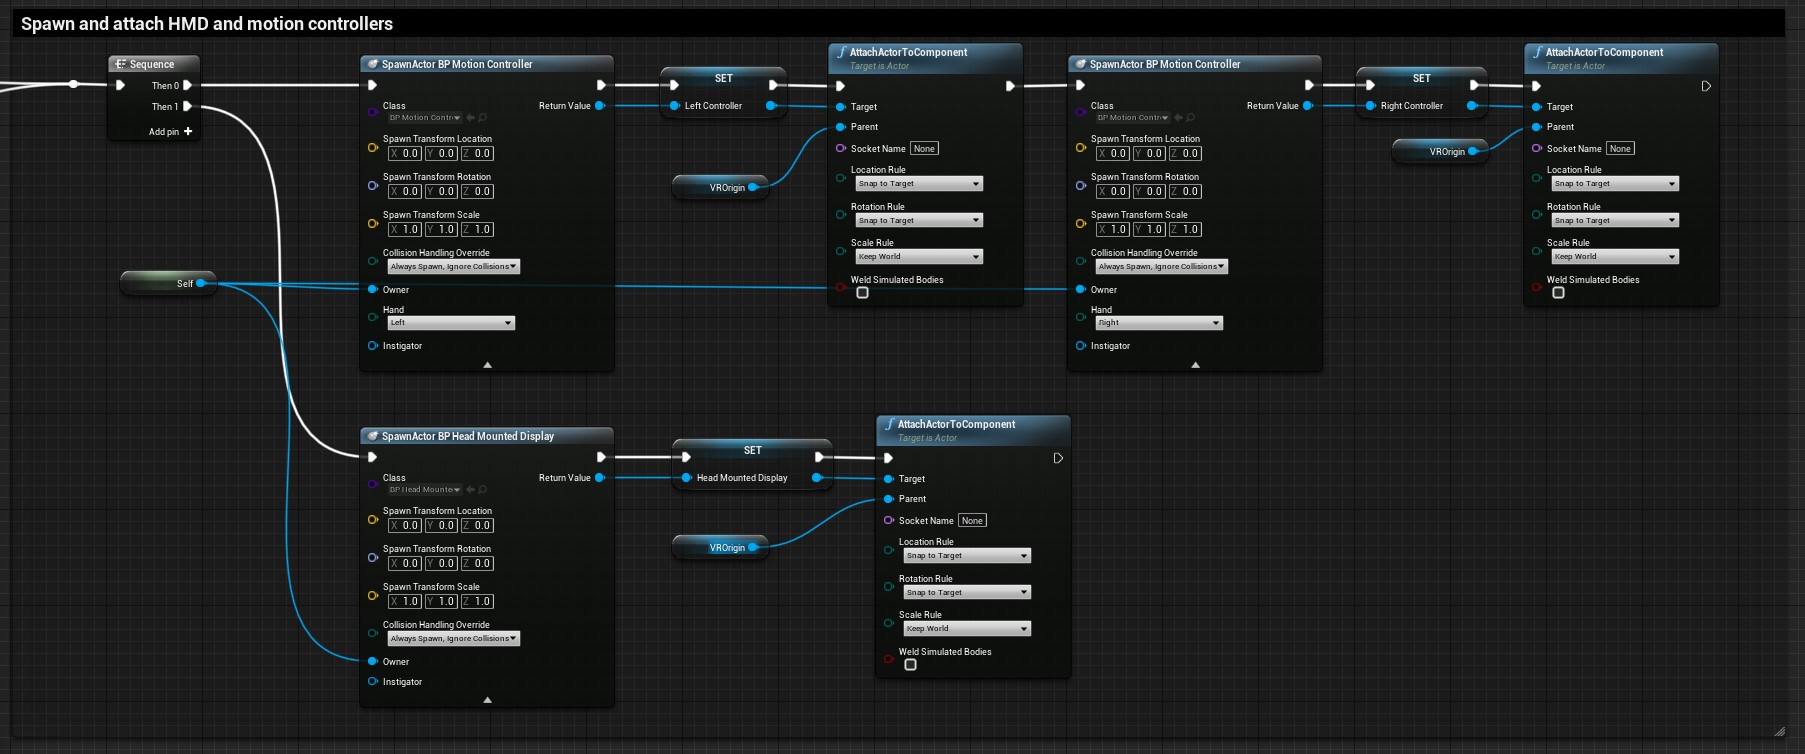The height and width of the screenshot is (754, 1805).
Task: Open Location Rule dropdown on HMD attach node
Action: click(x=967, y=556)
